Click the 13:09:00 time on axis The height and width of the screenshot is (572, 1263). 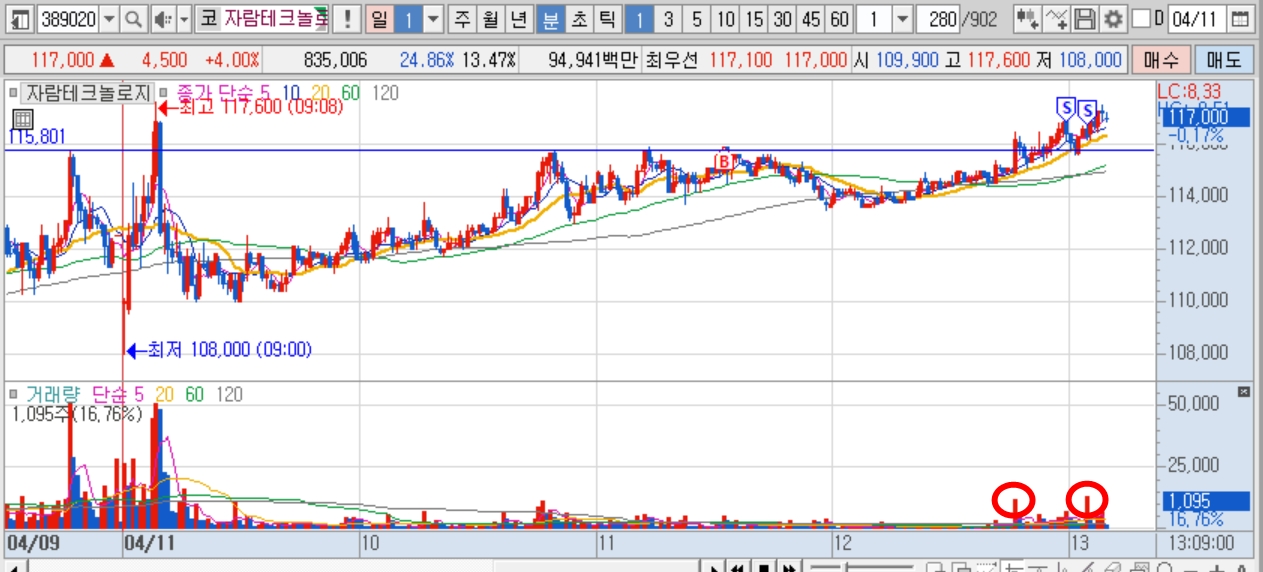pos(1199,542)
